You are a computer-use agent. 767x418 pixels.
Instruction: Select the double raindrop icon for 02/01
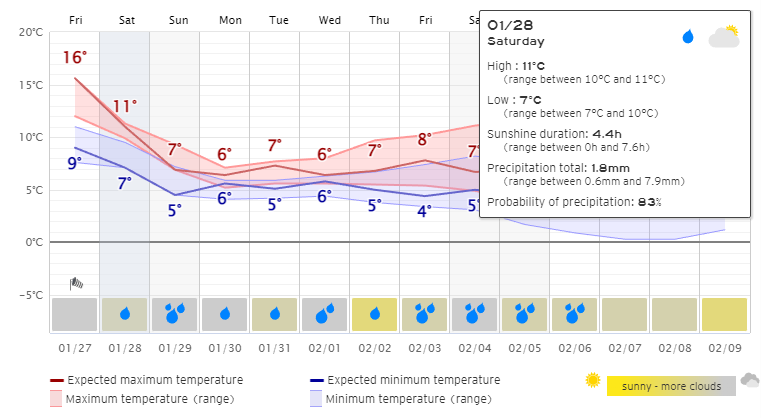(x=325, y=313)
